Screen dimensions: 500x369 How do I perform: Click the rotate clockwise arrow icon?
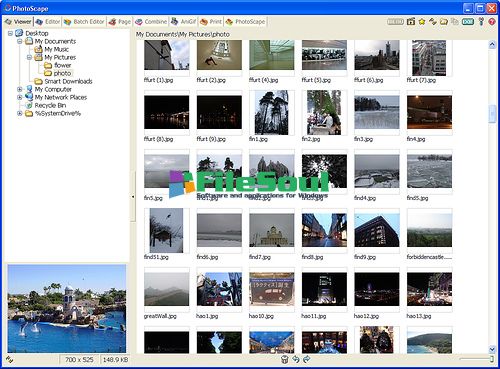pyautogui.click(x=306, y=359)
